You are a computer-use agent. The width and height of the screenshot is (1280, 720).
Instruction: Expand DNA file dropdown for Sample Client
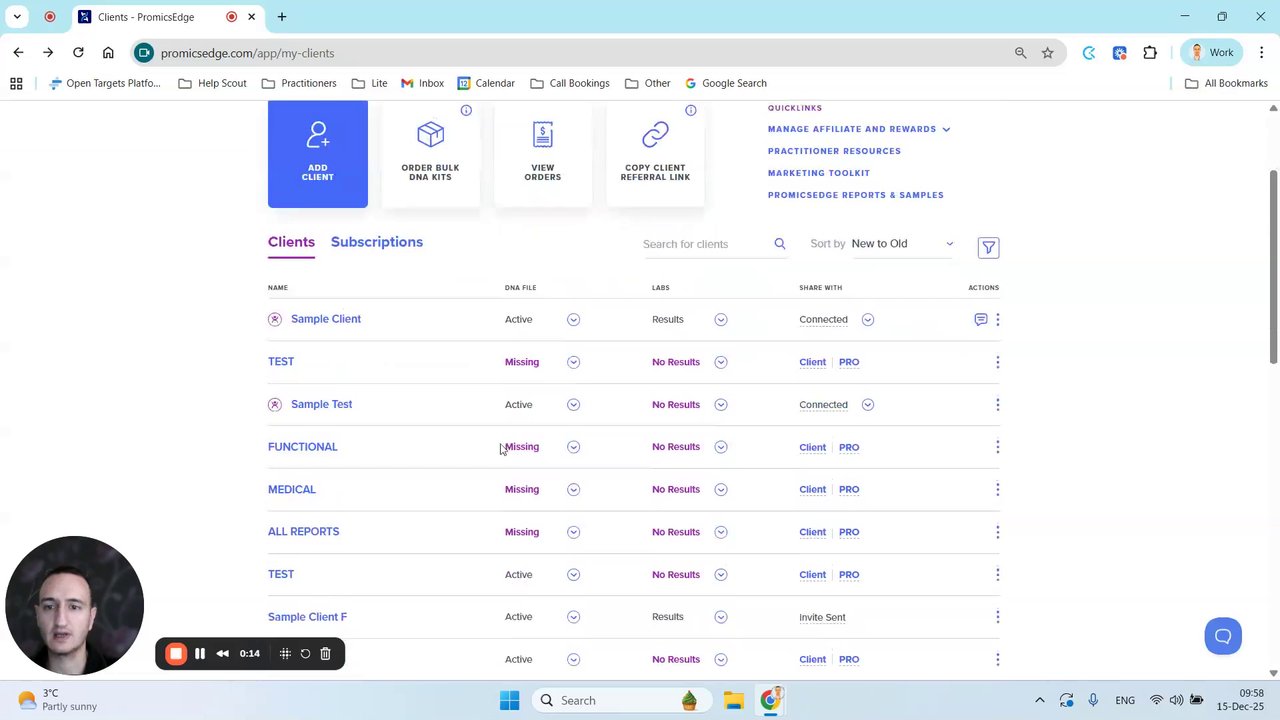click(573, 319)
